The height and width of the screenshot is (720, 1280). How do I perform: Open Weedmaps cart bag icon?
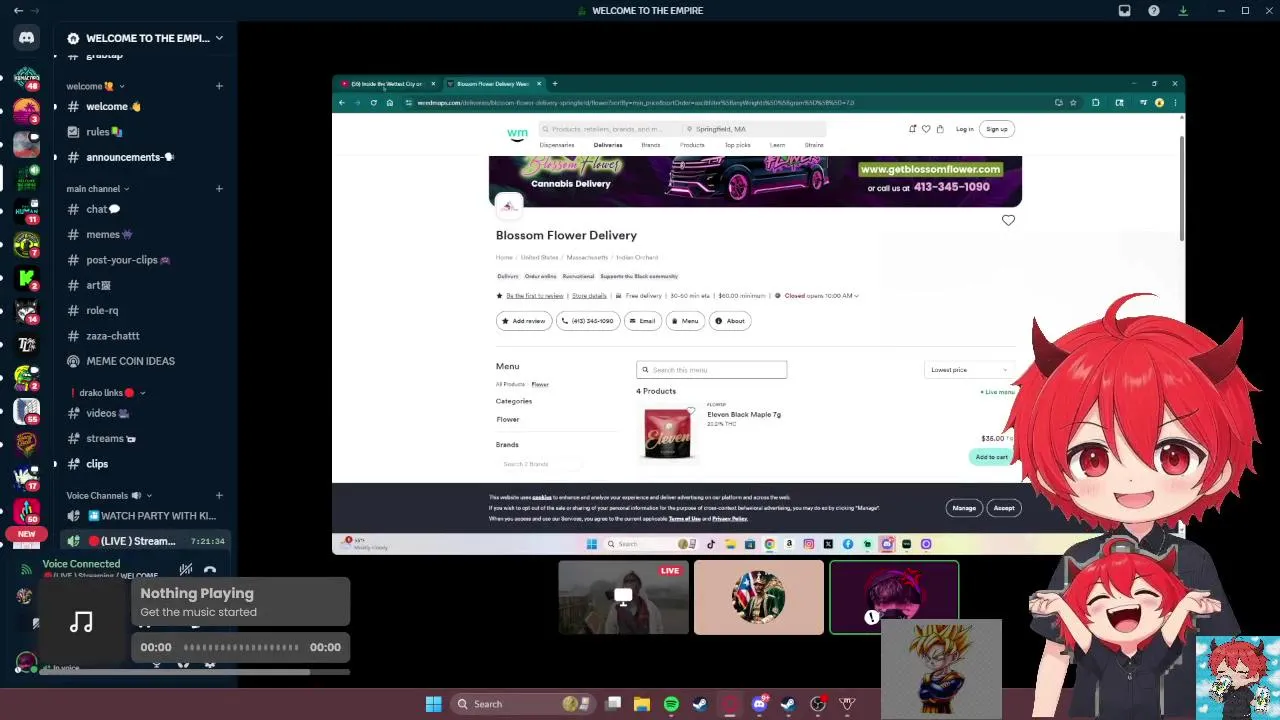[939, 129]
